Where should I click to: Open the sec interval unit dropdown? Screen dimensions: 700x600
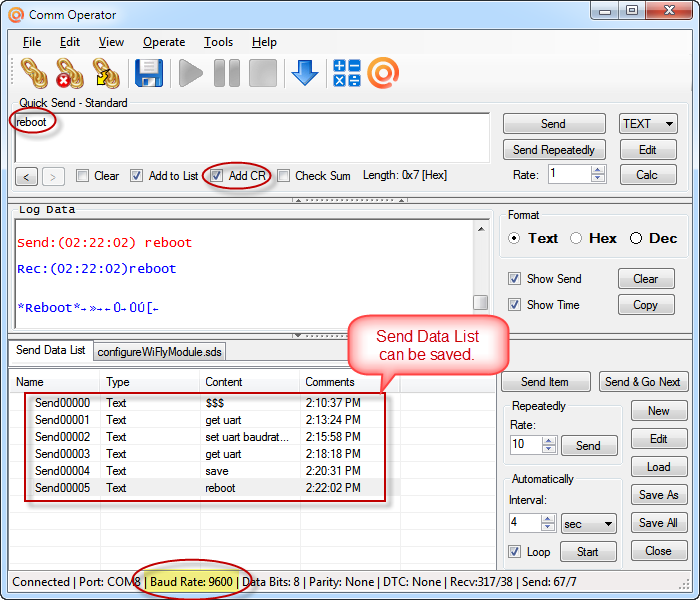[x=588, y=523]
